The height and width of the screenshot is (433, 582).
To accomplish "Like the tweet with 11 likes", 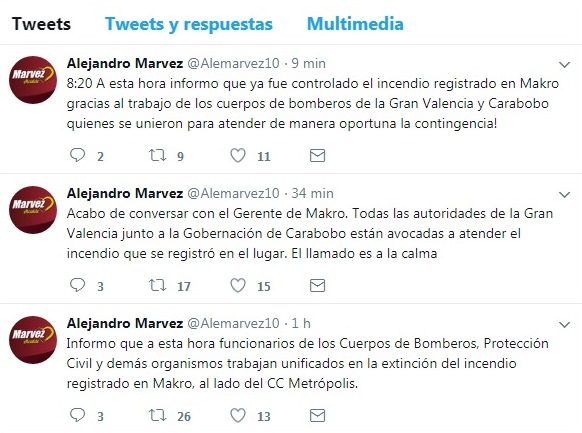I will click(x=238, y=155).
